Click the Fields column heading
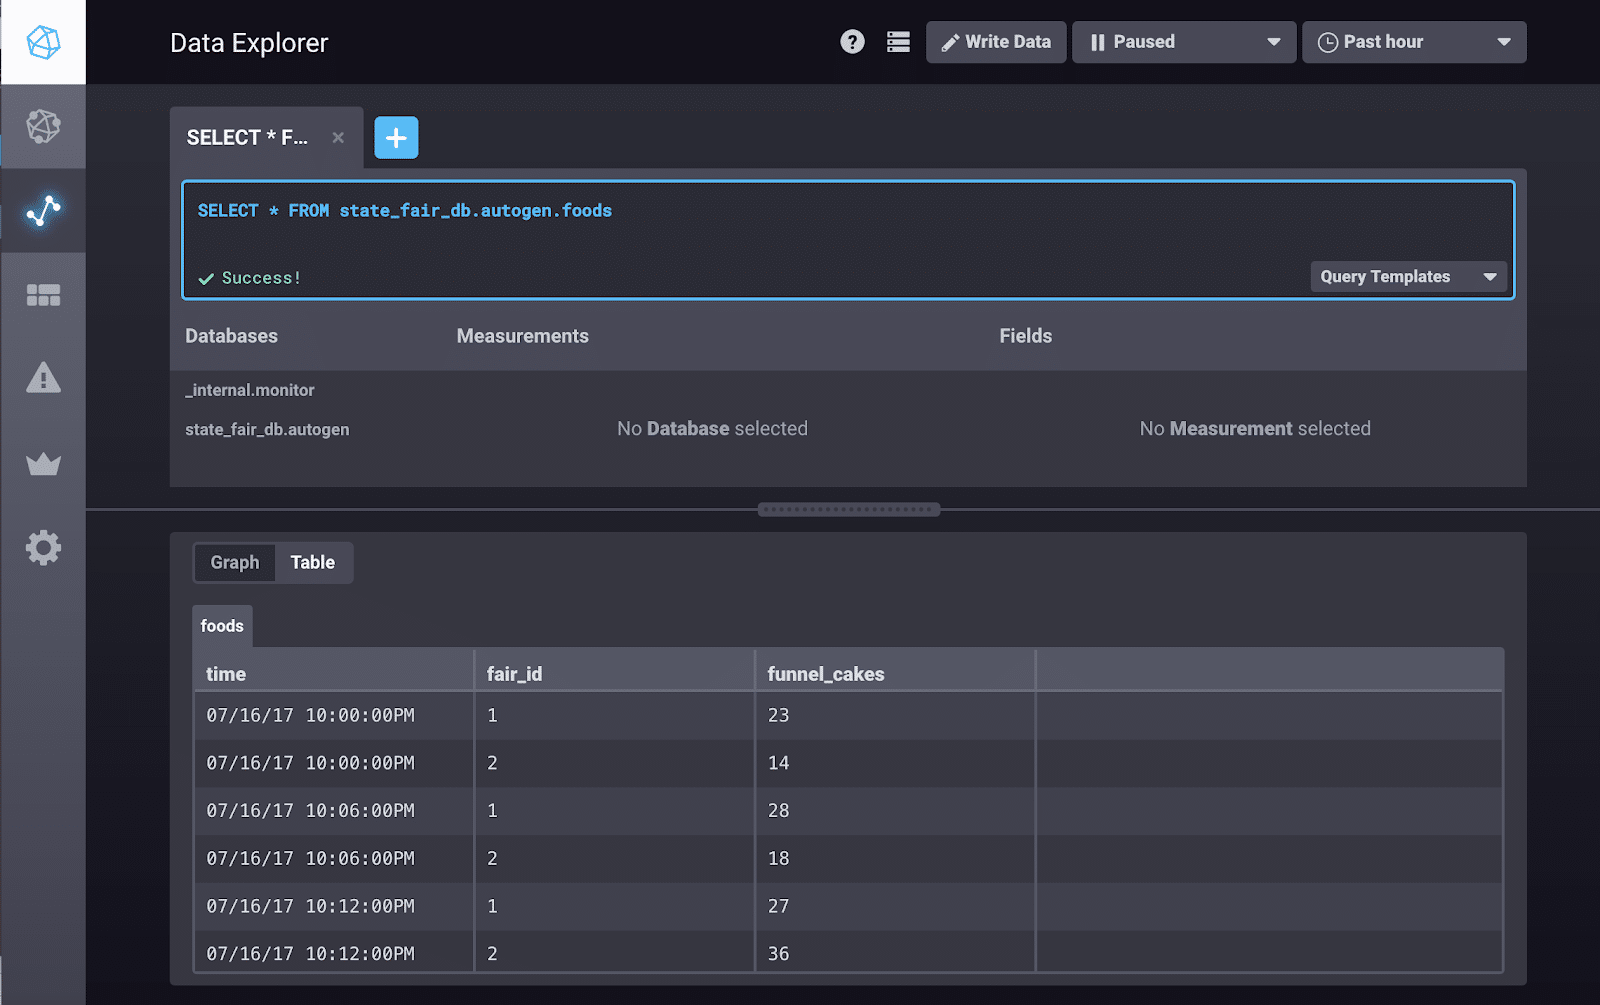The height and width of the screenshot is (1005, 1600). [1026, 336]
